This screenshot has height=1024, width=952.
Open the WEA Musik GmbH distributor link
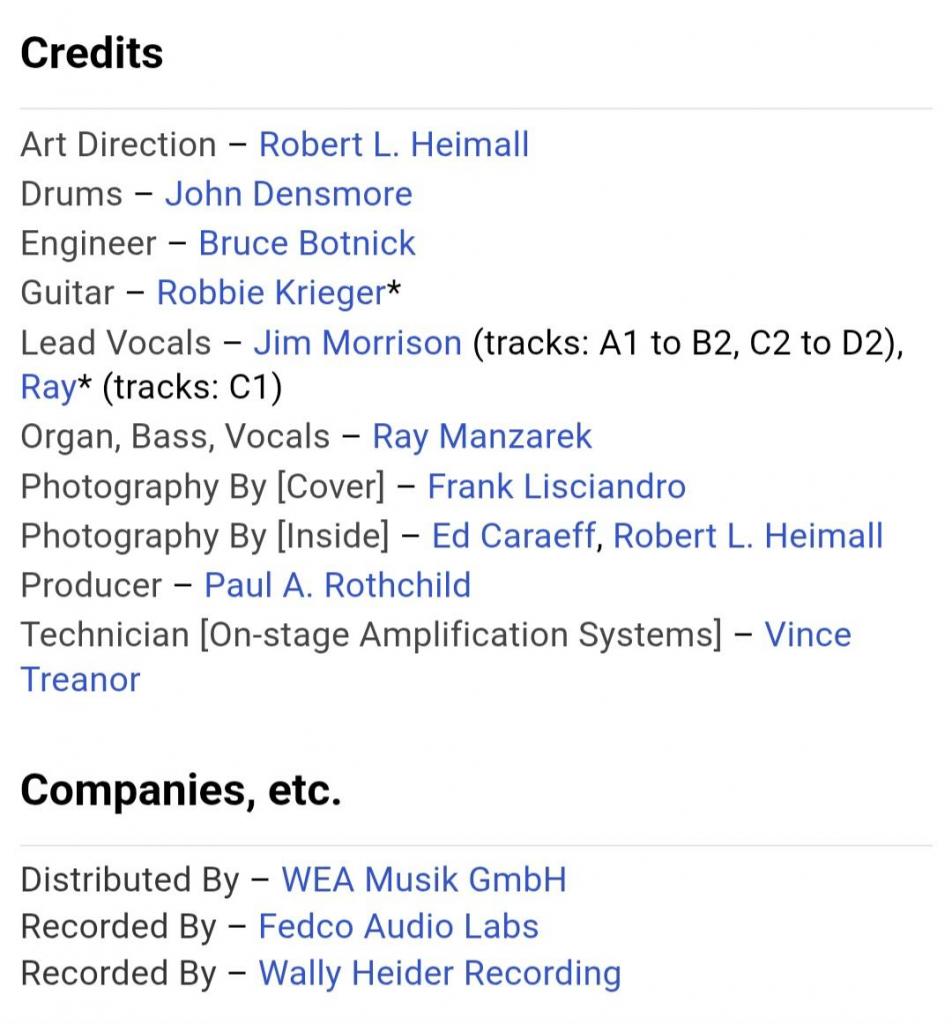point(423,880)
